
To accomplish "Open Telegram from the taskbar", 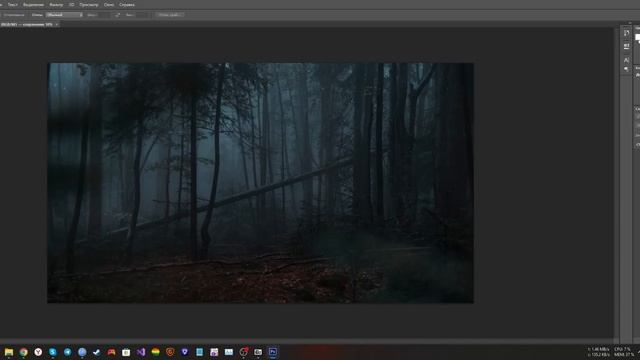I will coord(67,352).
